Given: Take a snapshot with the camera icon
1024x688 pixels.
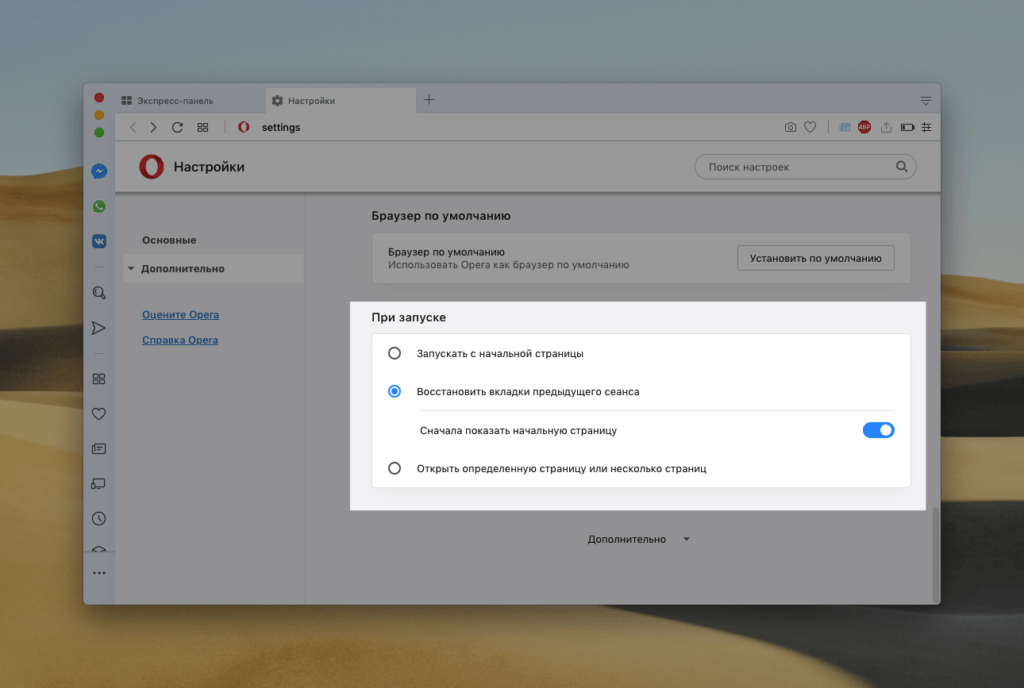Looking at the screenshot, I should [790, 127].
